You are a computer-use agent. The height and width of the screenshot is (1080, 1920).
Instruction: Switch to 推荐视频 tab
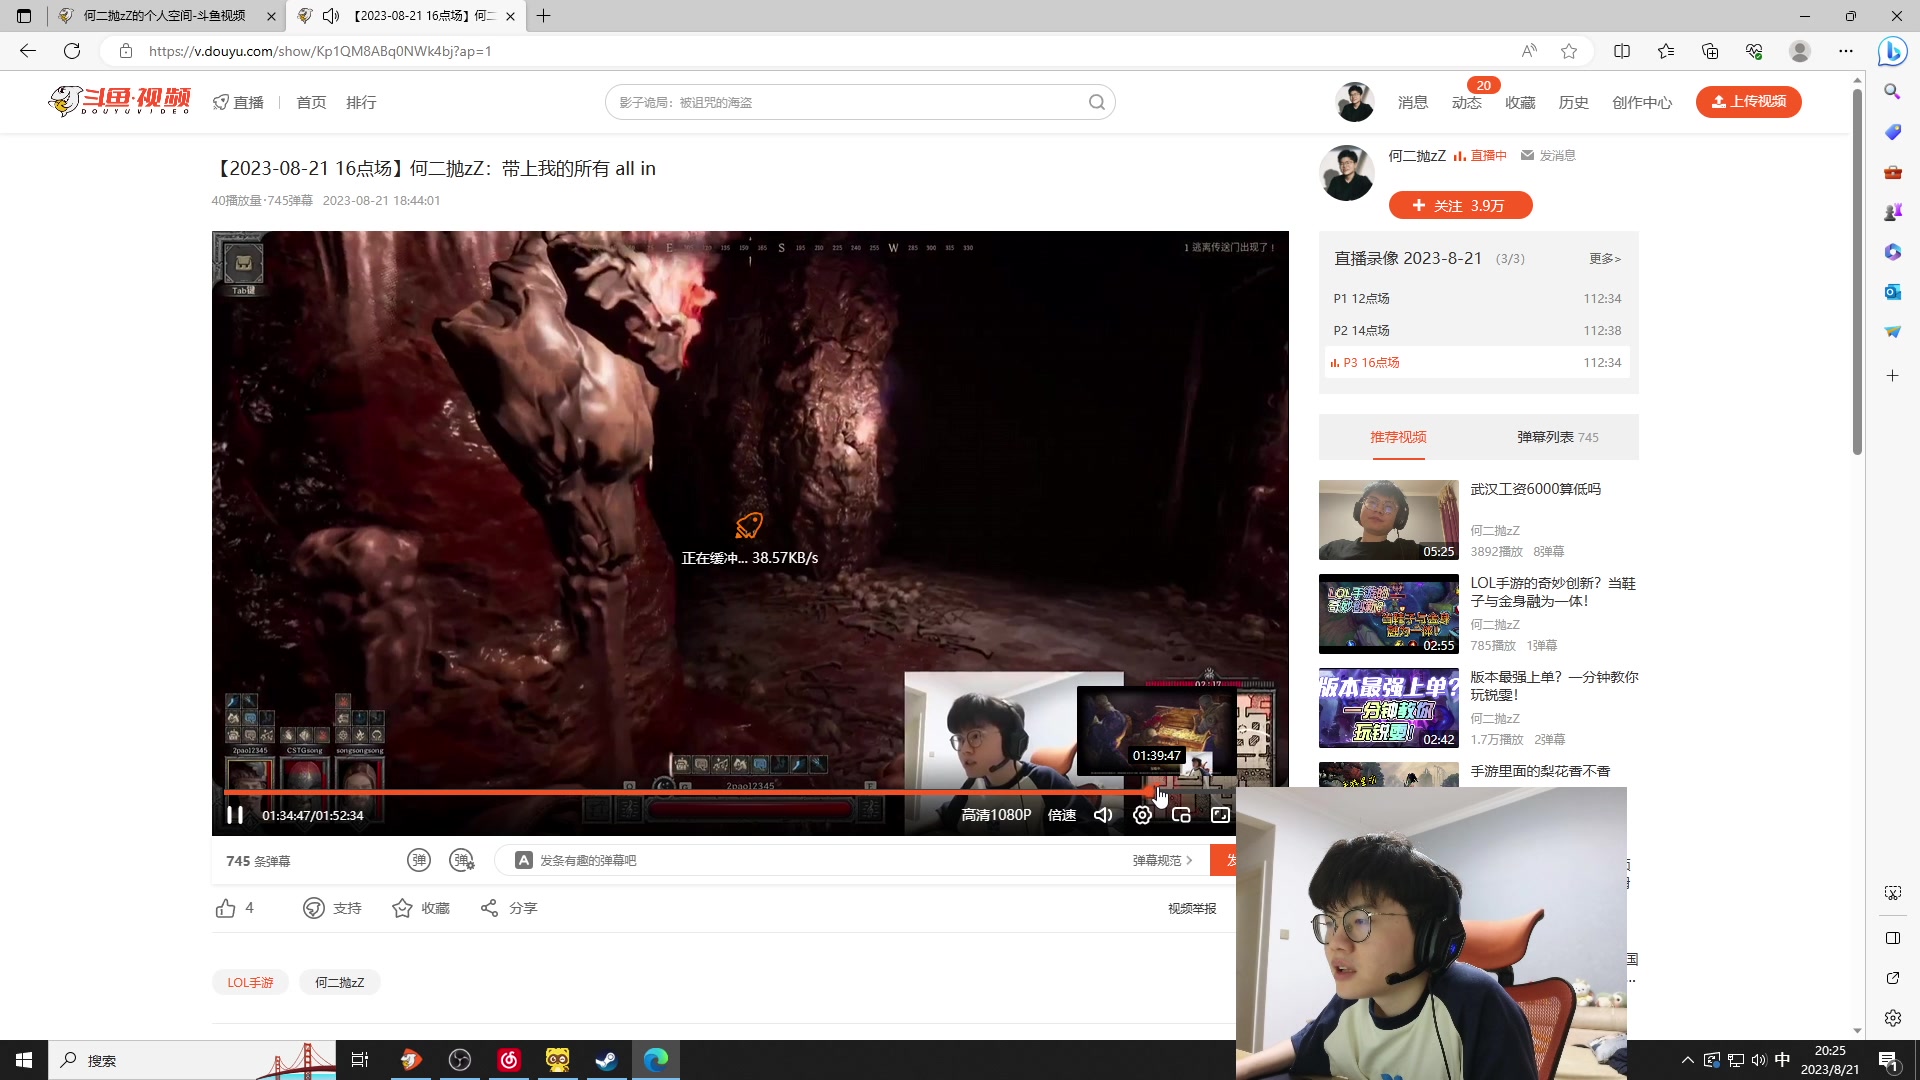(x=1398, y=437)
